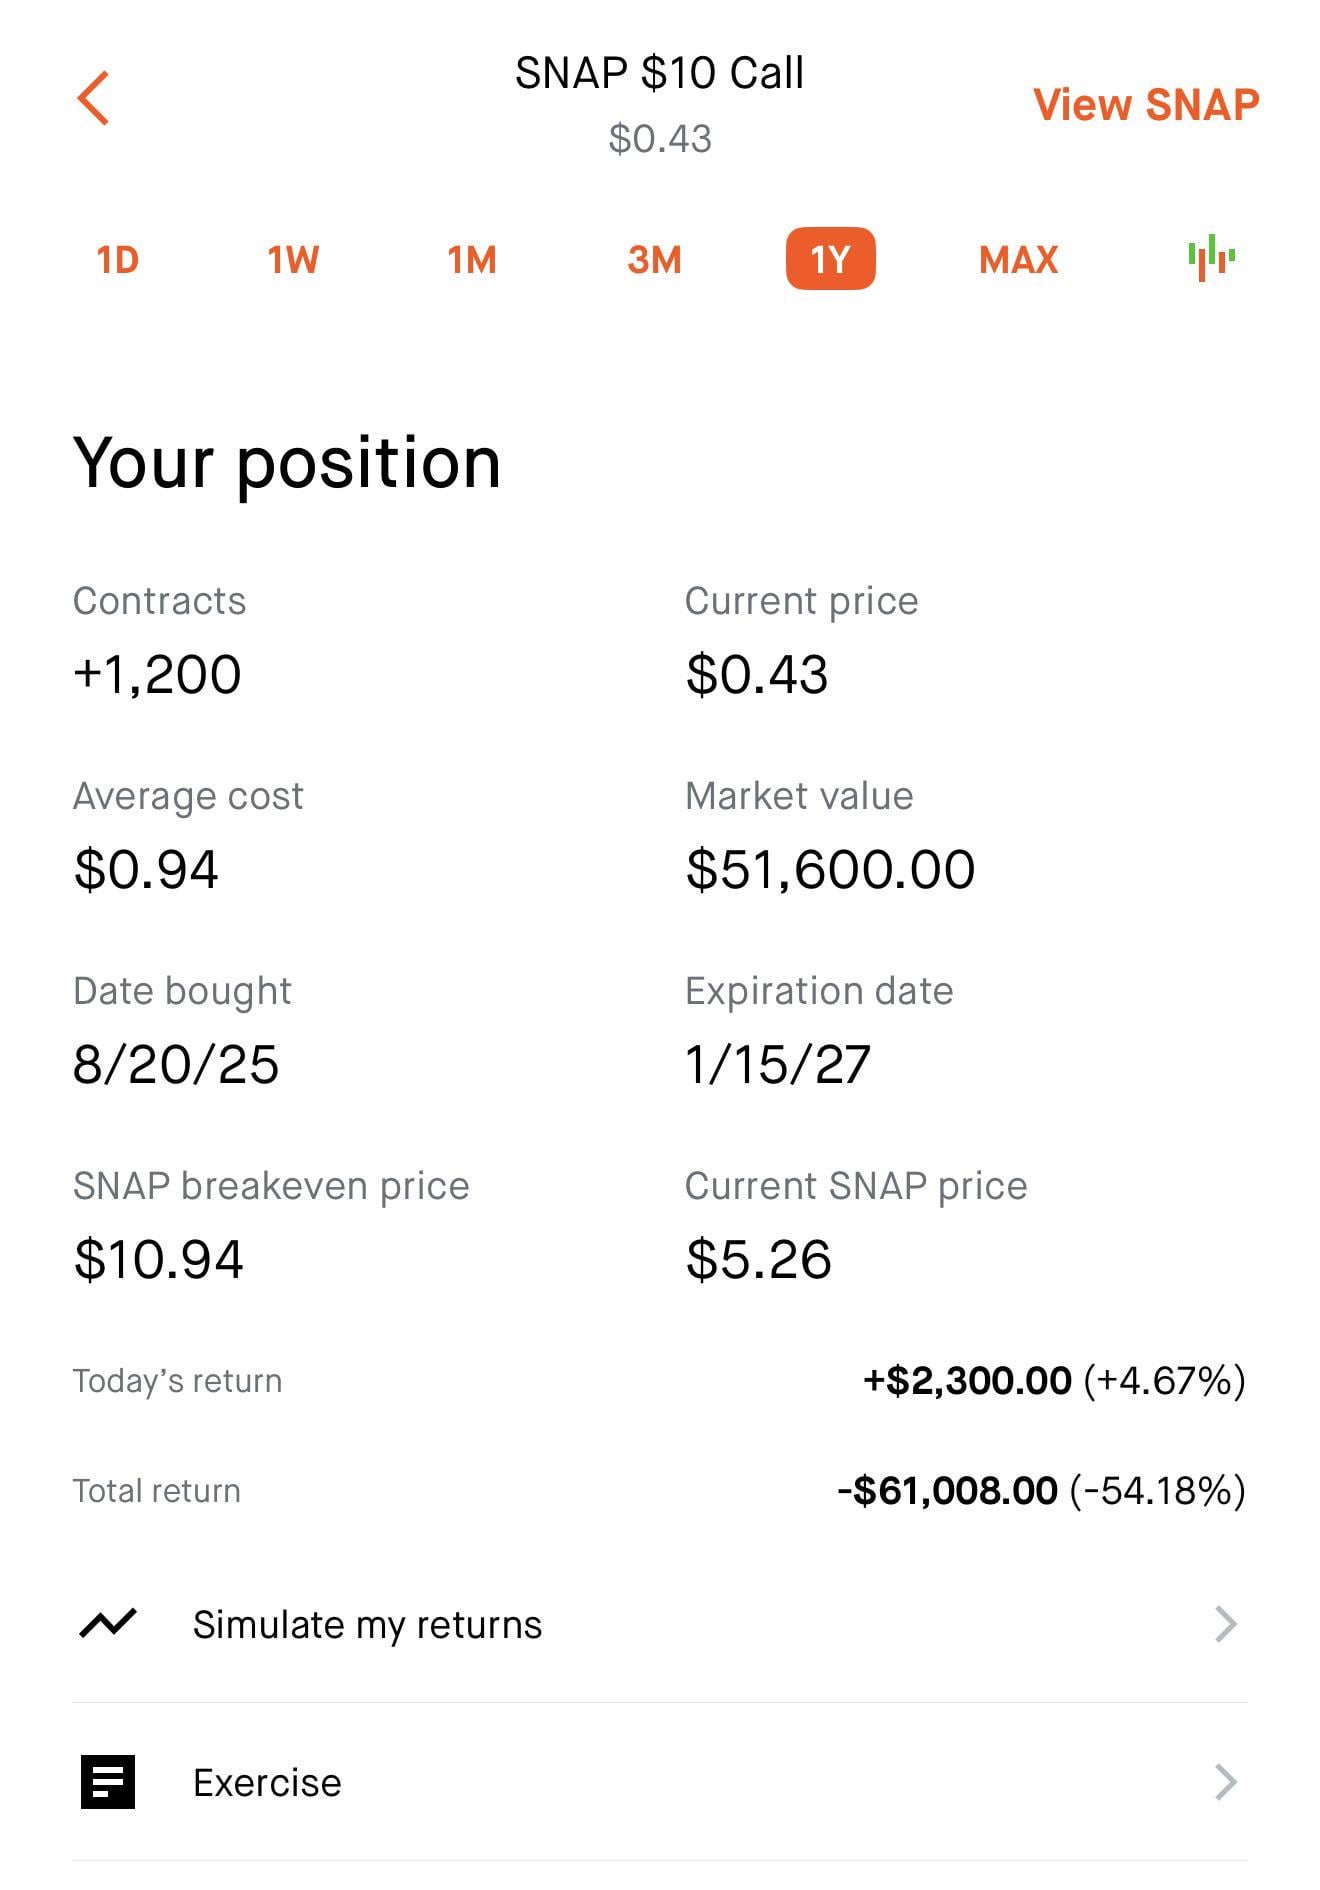Select the 1D time range
1320x1890 pixels.
pyautogui.click(x=117, y=260)
